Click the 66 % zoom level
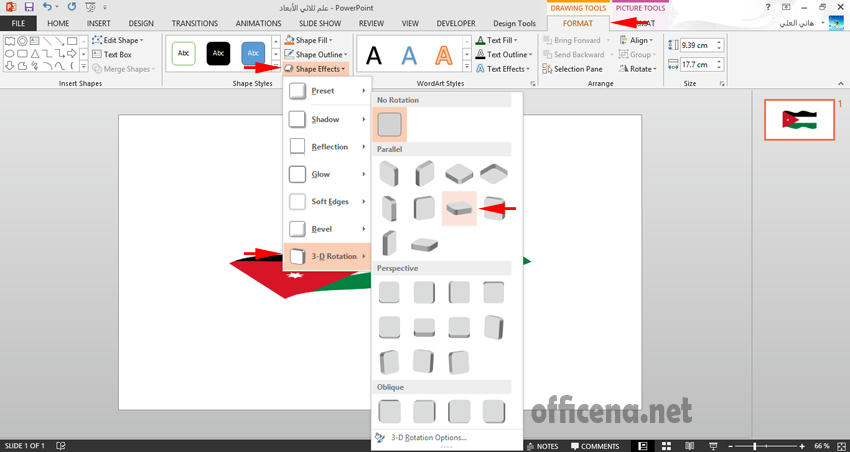850x452 pixels. [x=822, y=446]
